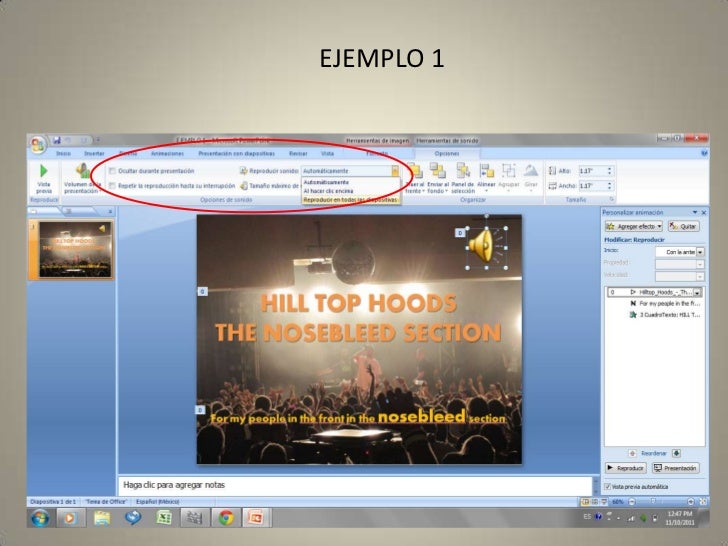Screen dimensions: 728x546
Task: Move effect up with Reordenar up arrow
Action: point(632,453)
